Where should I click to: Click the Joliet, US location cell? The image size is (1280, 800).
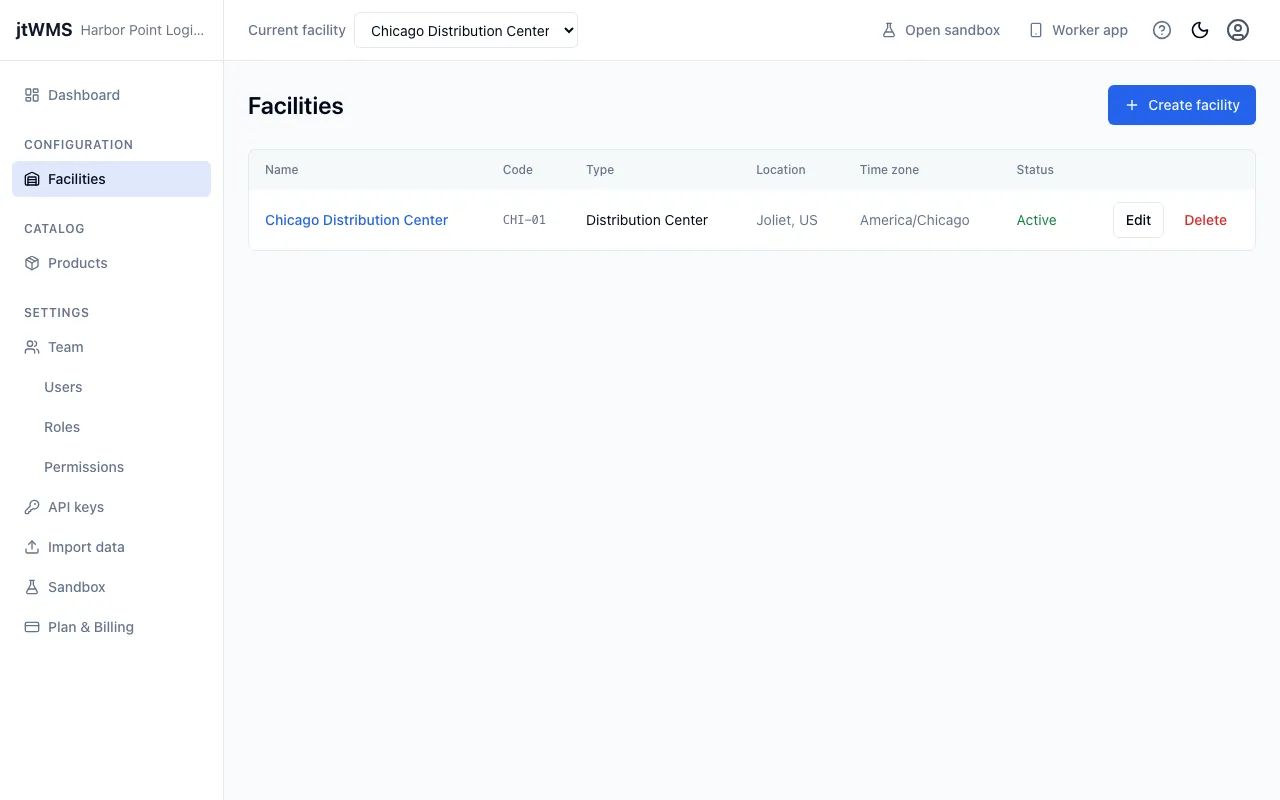[x=787, y=220]
